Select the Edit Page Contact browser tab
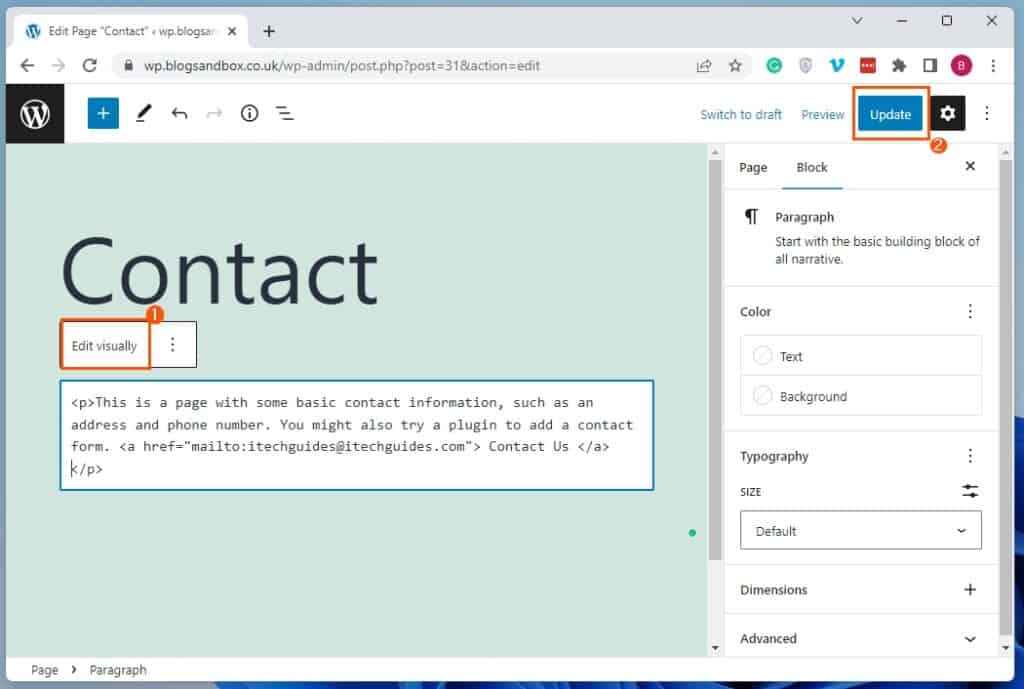1024x689 pixels. [x=131, y=31]
